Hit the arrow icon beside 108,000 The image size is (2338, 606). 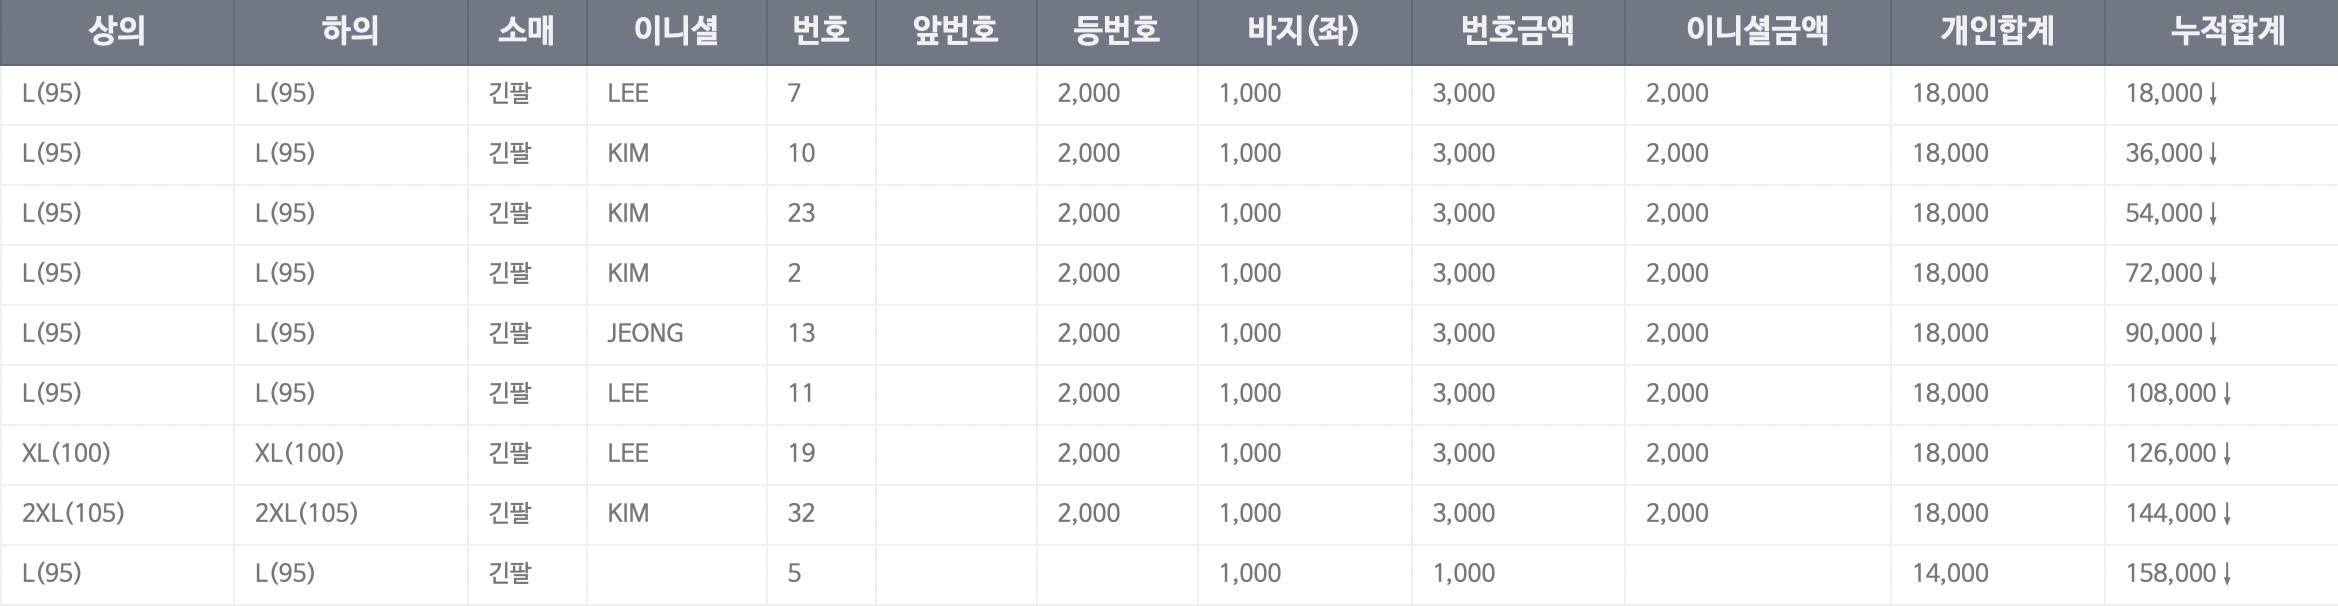(x=2227, y=394)
